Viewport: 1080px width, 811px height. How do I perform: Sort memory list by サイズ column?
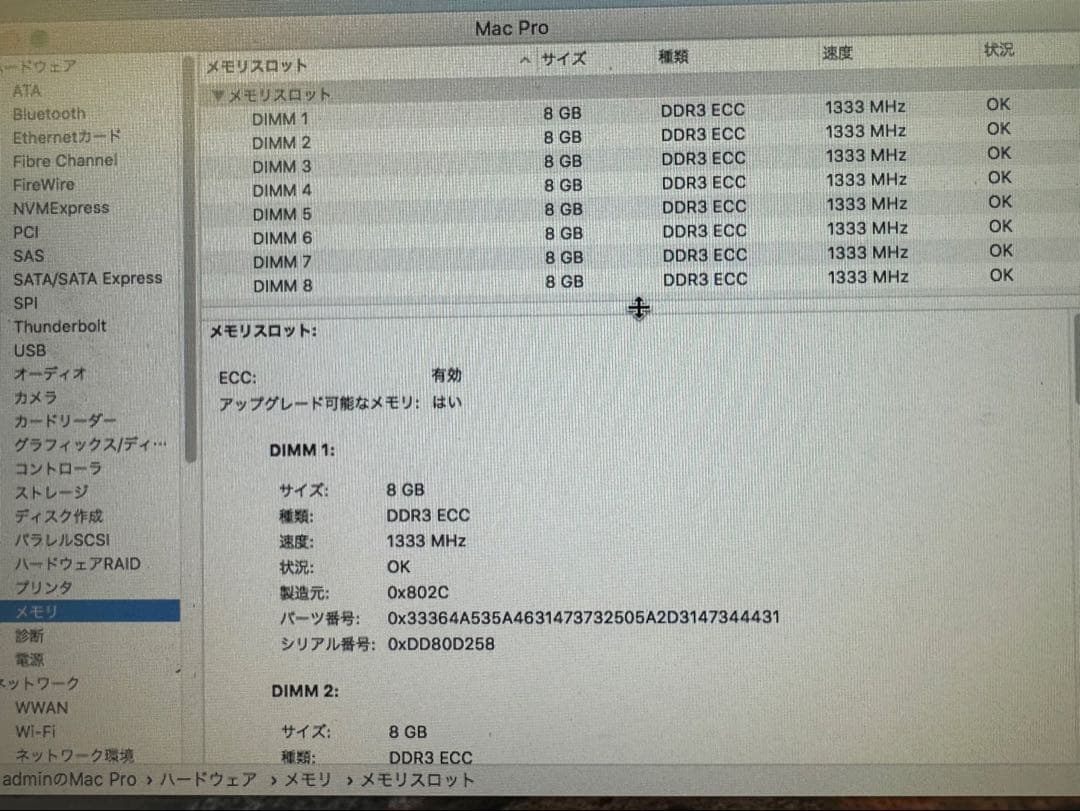pos(563,59)
